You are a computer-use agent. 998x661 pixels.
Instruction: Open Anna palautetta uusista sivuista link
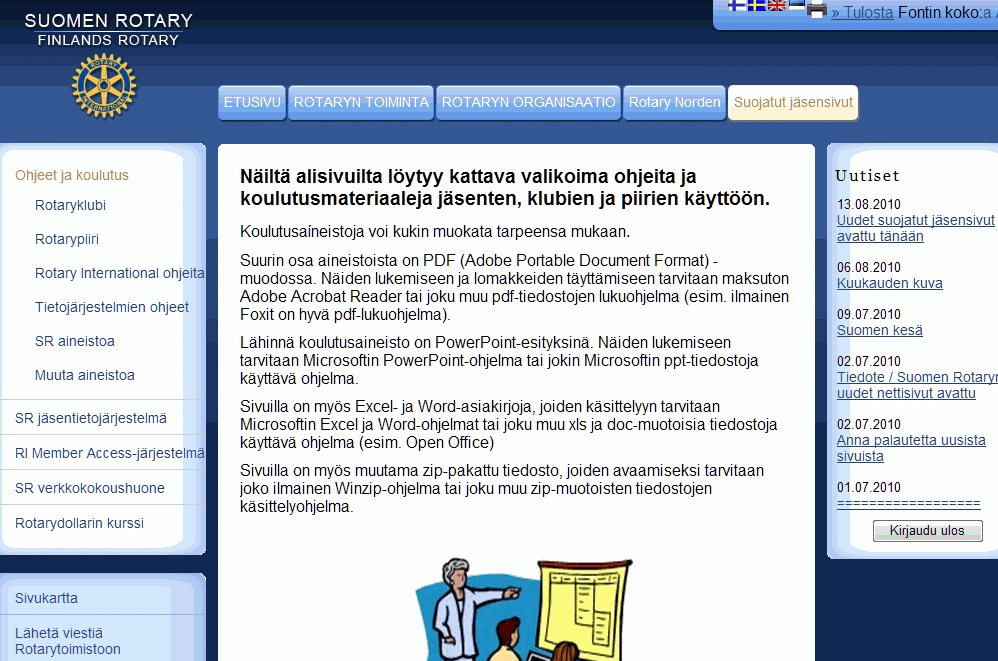[911, 448]
